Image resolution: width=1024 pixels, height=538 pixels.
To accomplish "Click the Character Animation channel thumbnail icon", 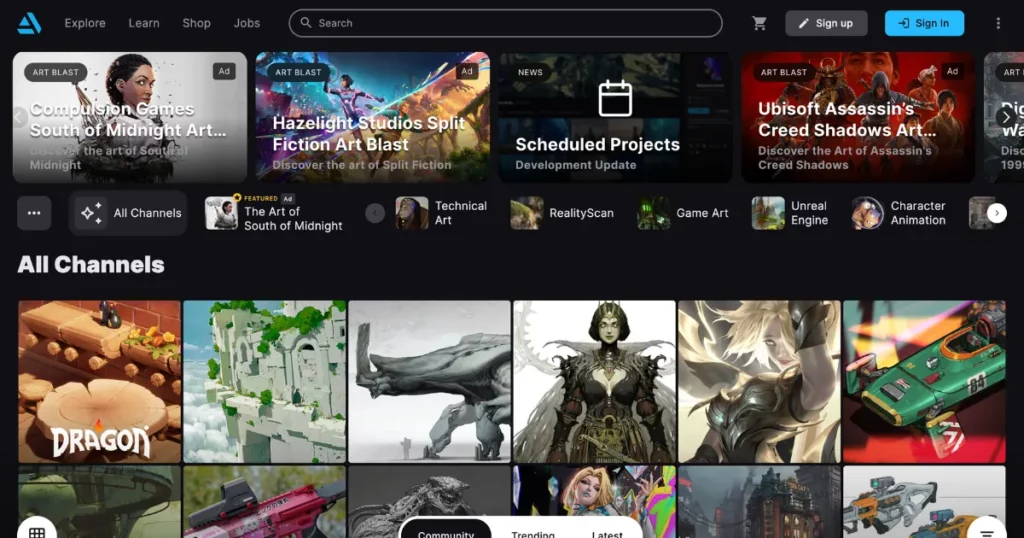I will tap(868, 213).
